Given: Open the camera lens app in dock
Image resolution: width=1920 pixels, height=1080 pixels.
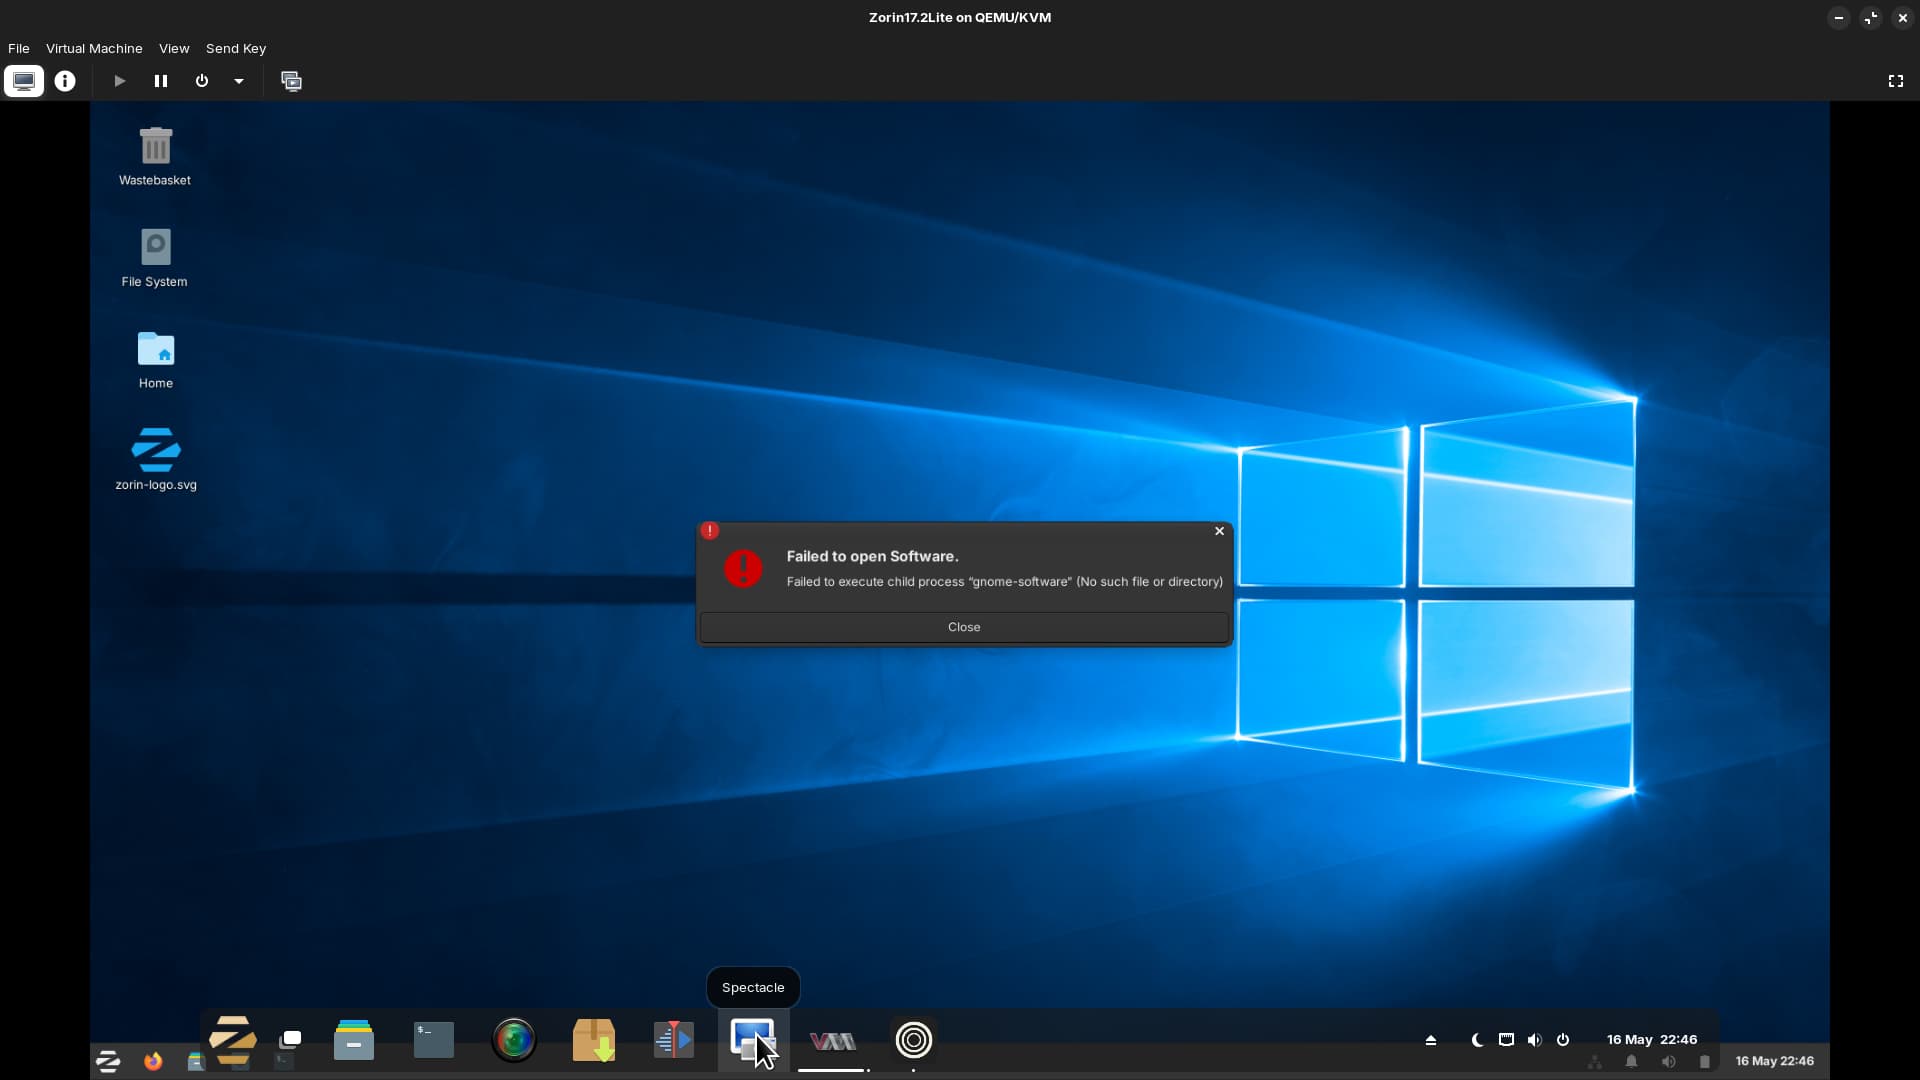Looking at the screenshot, I should [x=514, y=1040].
